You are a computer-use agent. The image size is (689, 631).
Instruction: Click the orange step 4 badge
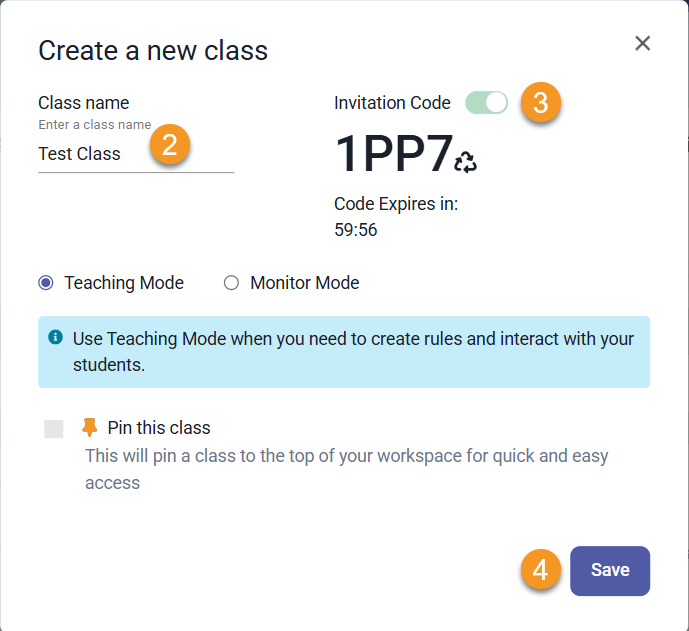pos(540,570)
